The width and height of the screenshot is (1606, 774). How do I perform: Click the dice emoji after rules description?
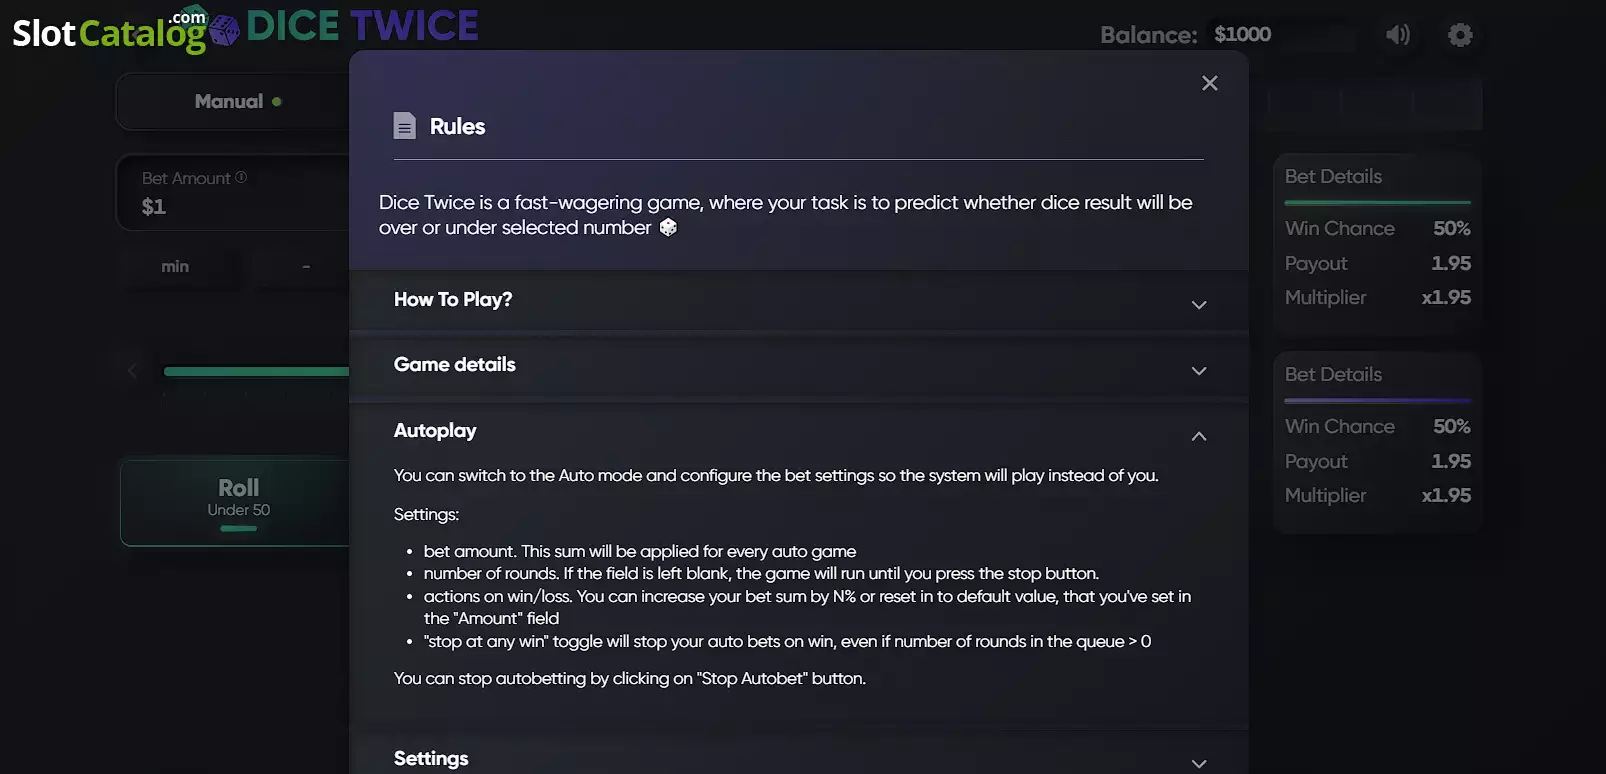pos(668,227)
